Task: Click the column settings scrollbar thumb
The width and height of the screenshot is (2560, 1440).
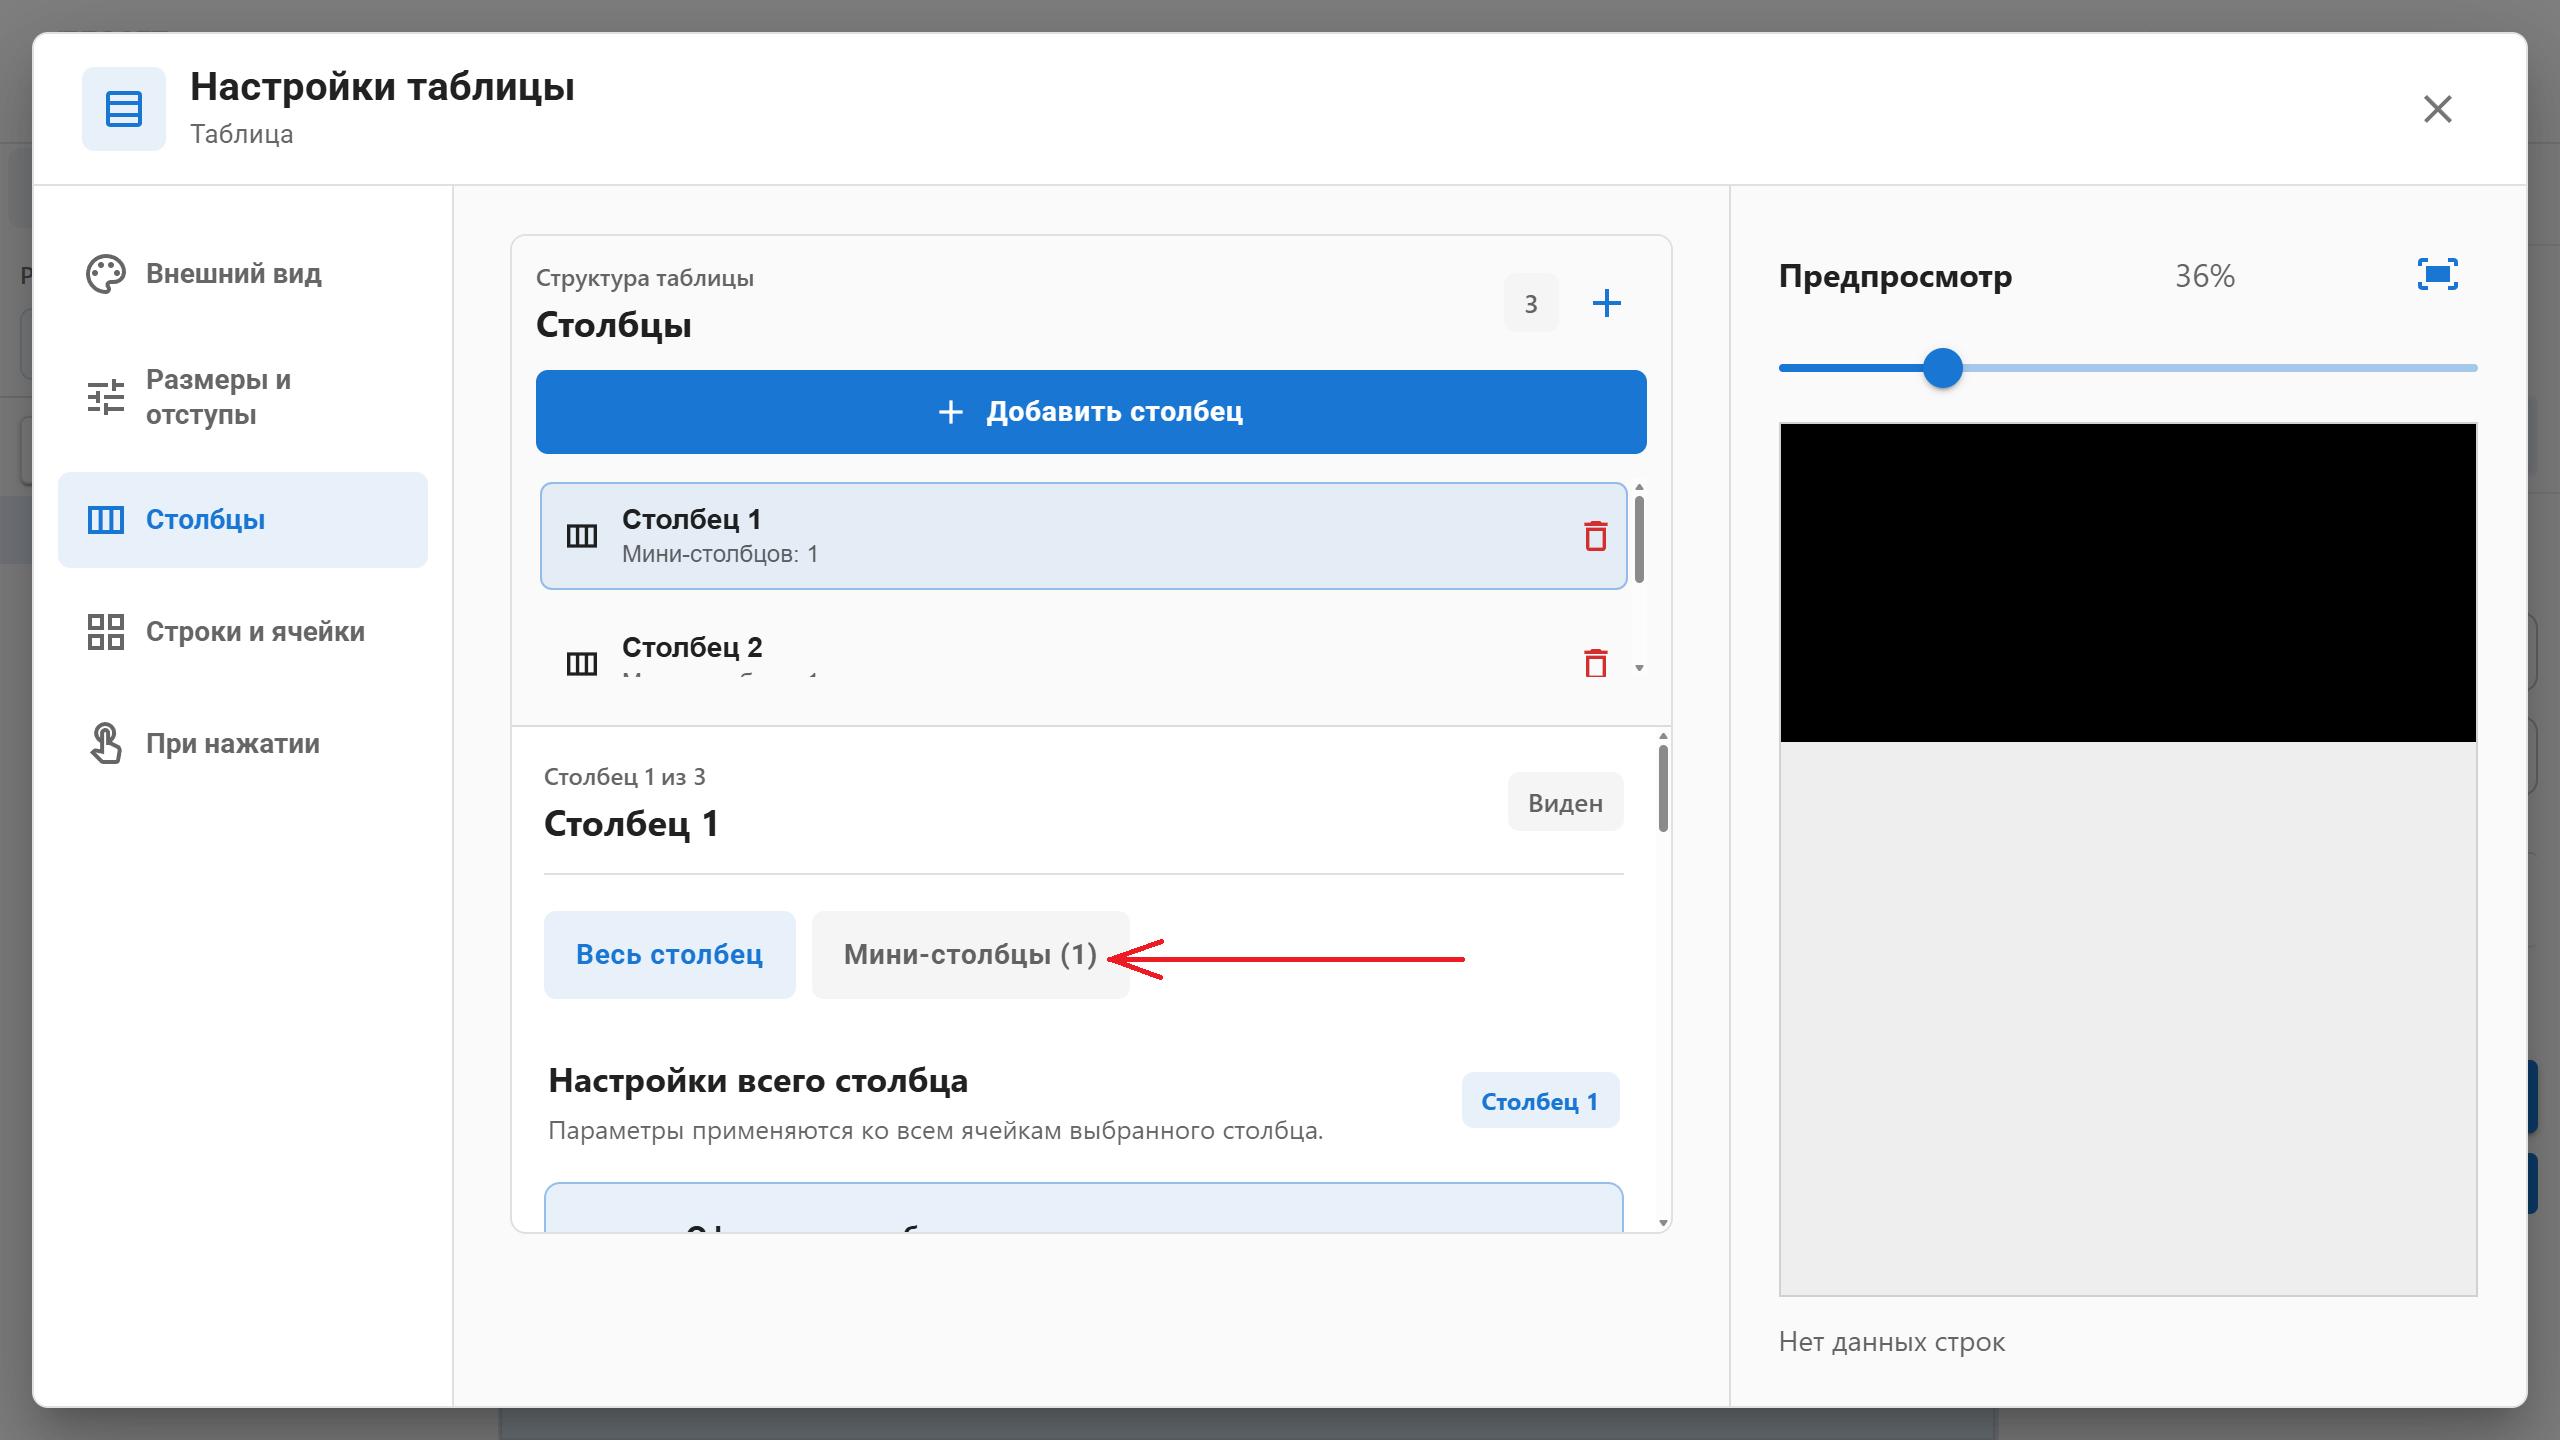Action: coord(1663,789)
